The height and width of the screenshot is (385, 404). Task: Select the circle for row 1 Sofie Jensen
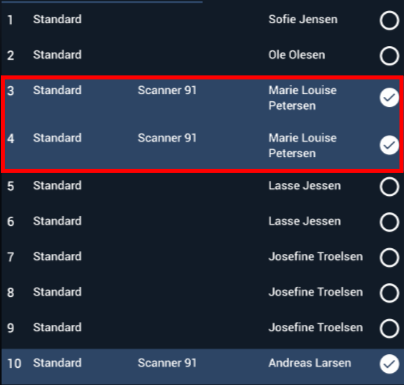[x=389, y=20]
